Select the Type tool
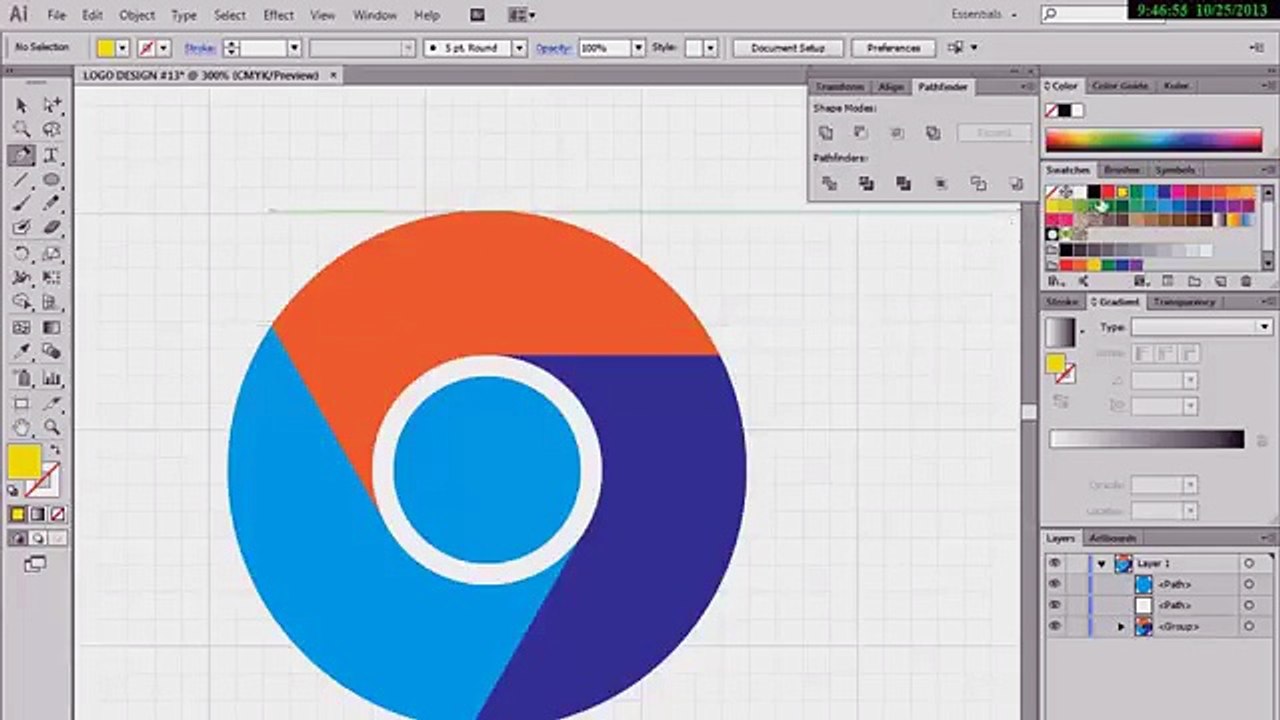 pyautogui.click(x=51, y=155)
